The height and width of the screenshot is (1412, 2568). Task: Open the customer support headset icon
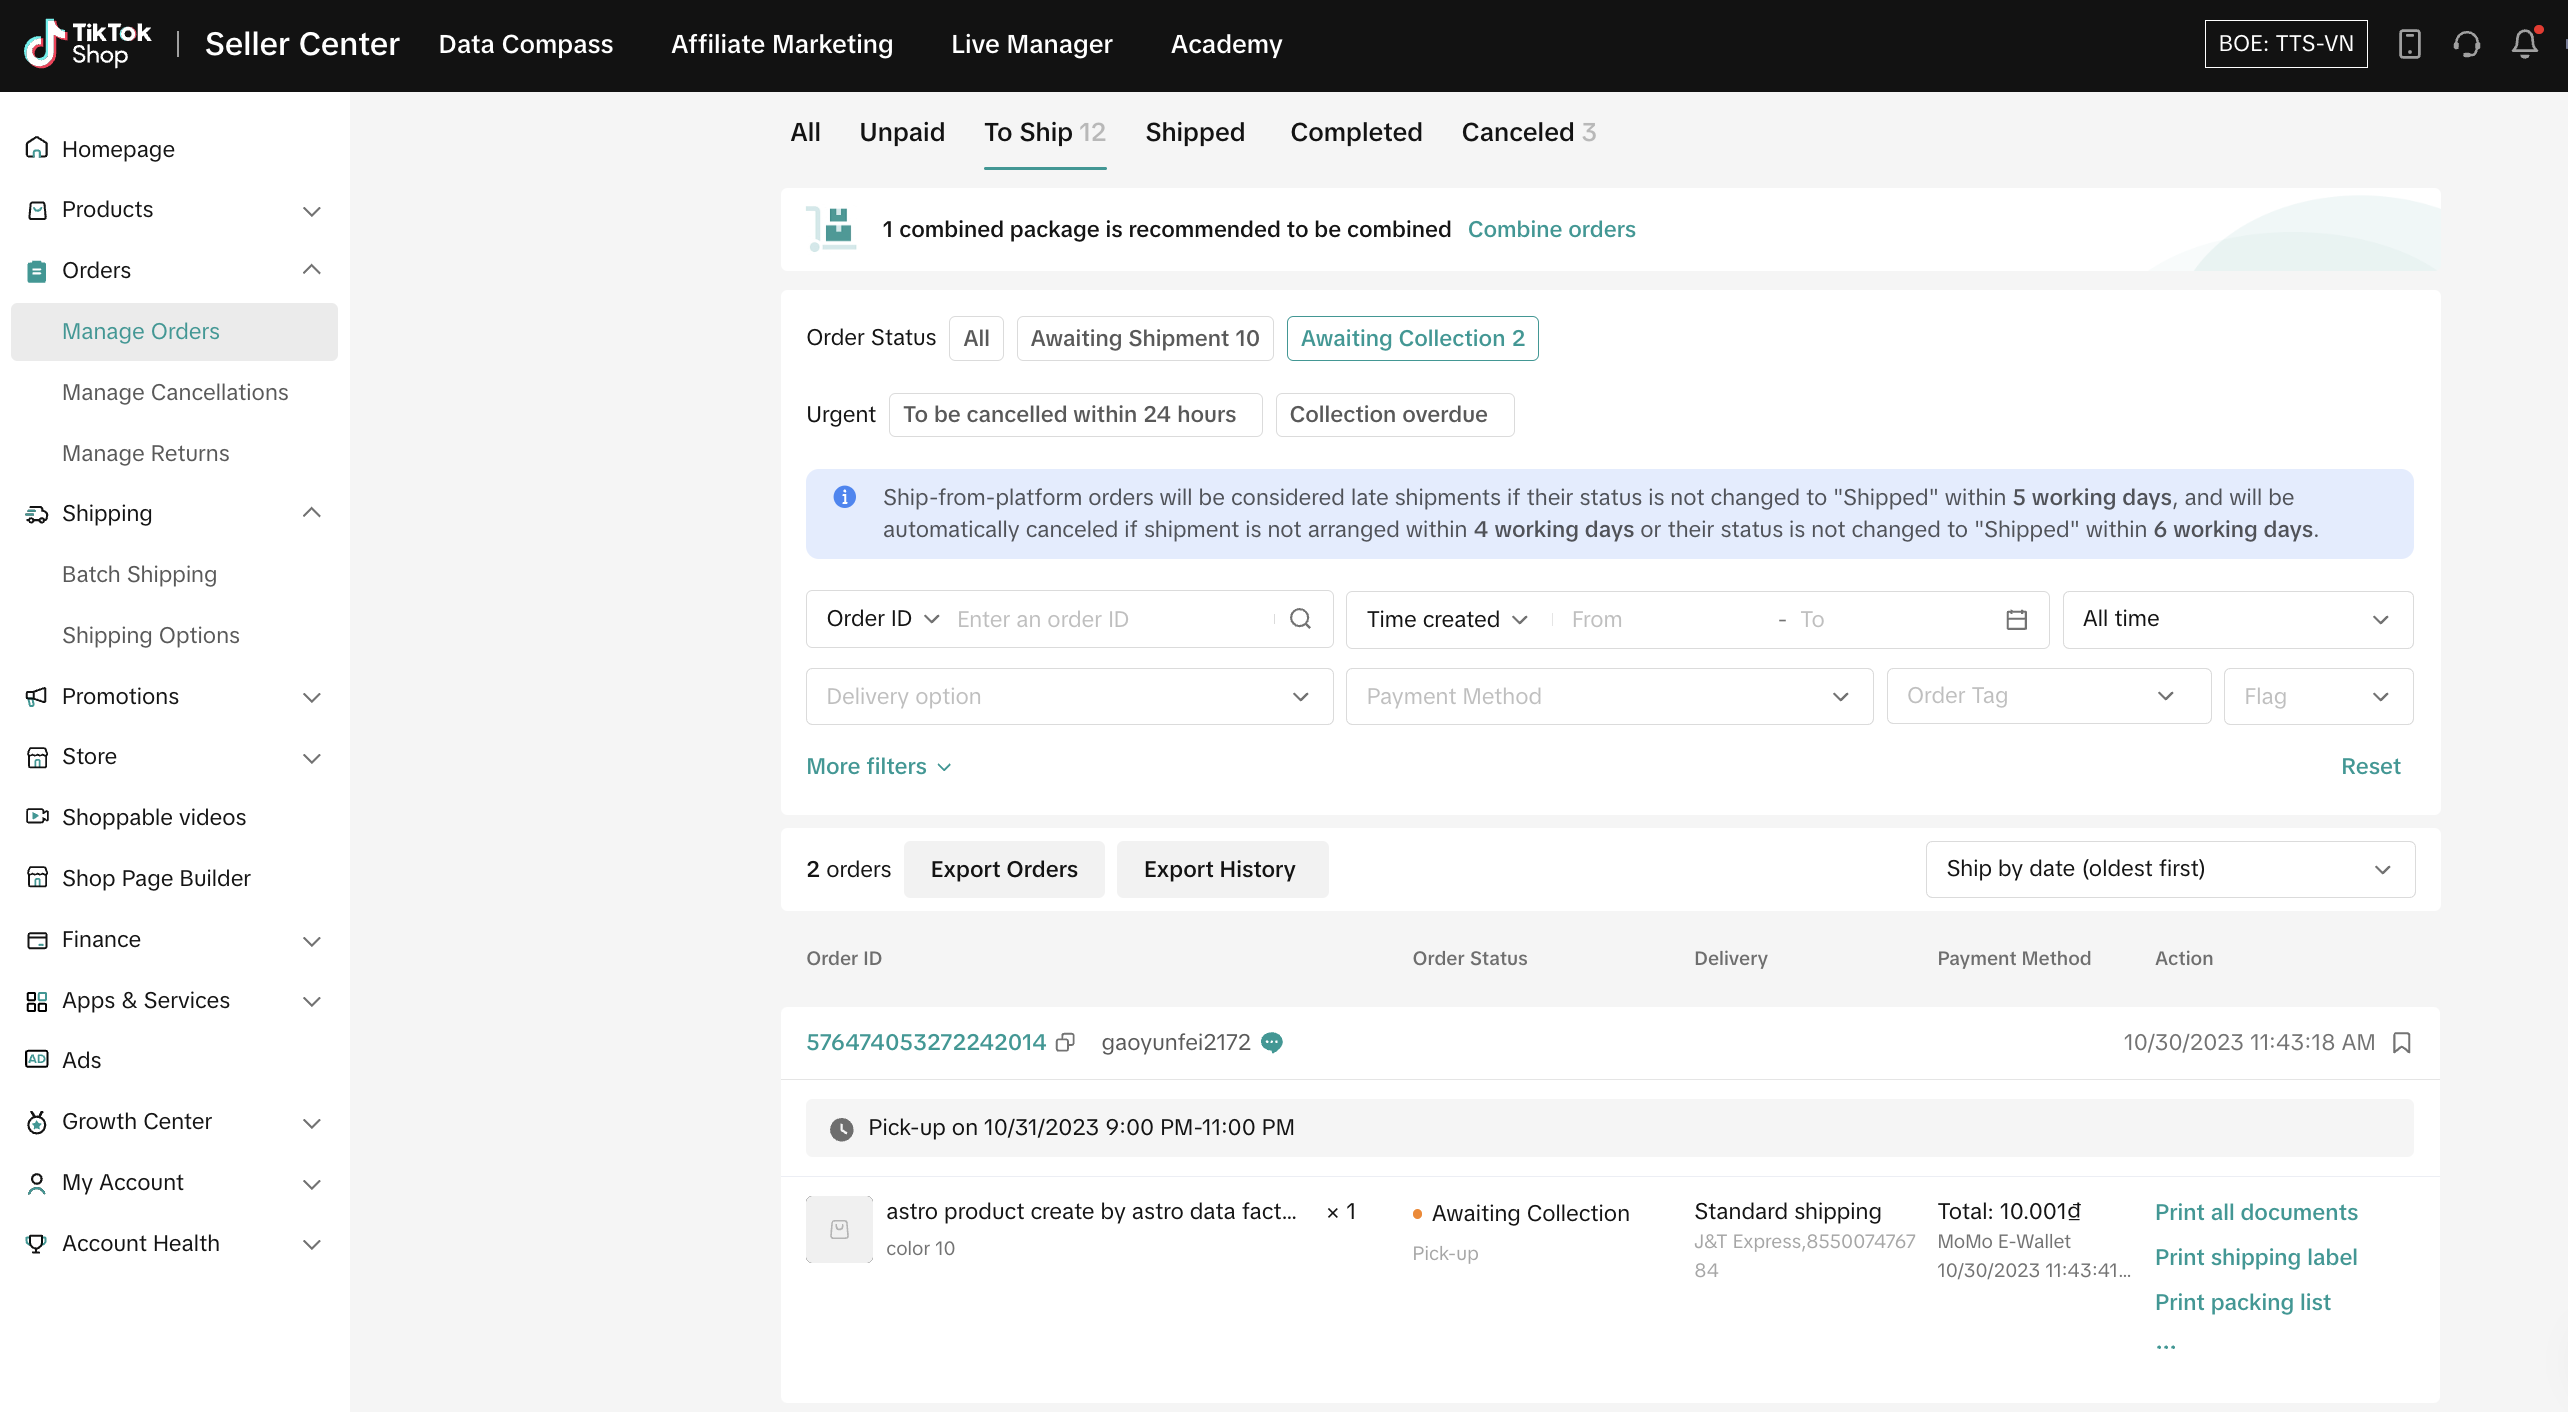2467,44
